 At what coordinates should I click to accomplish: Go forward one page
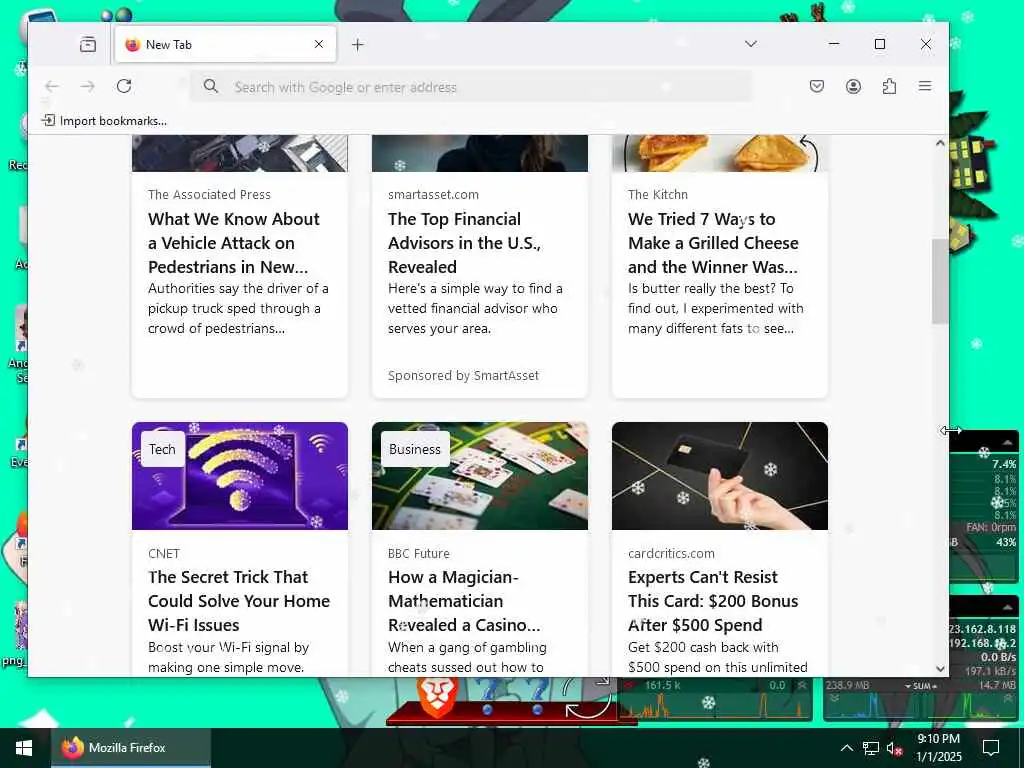pos(88,86)
